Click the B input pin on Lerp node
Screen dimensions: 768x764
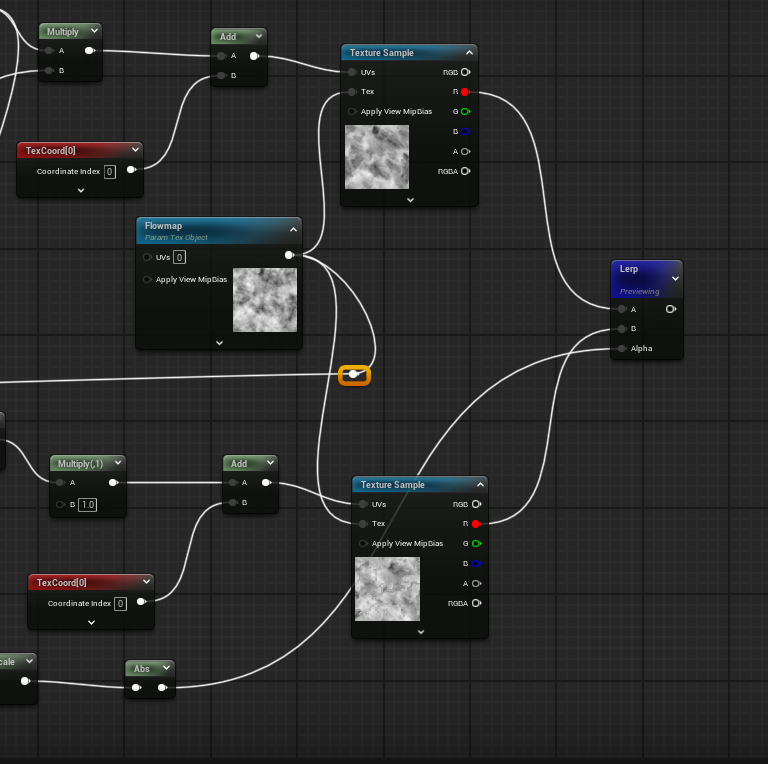622,329
